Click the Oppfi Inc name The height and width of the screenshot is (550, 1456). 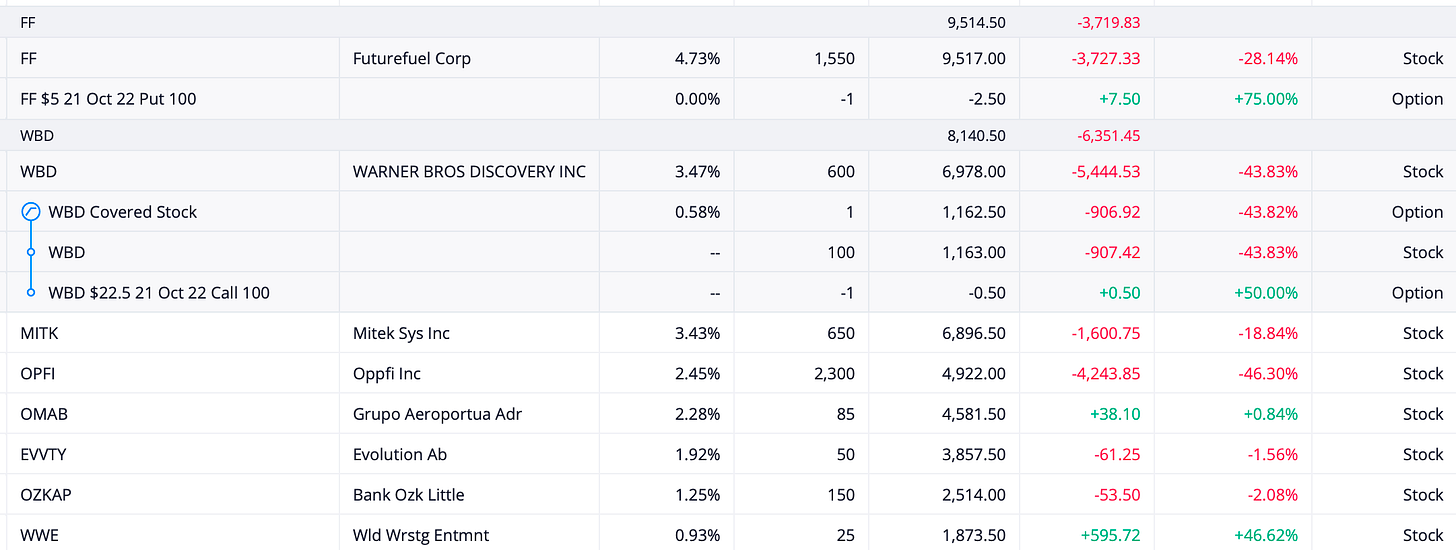[387, 374]
